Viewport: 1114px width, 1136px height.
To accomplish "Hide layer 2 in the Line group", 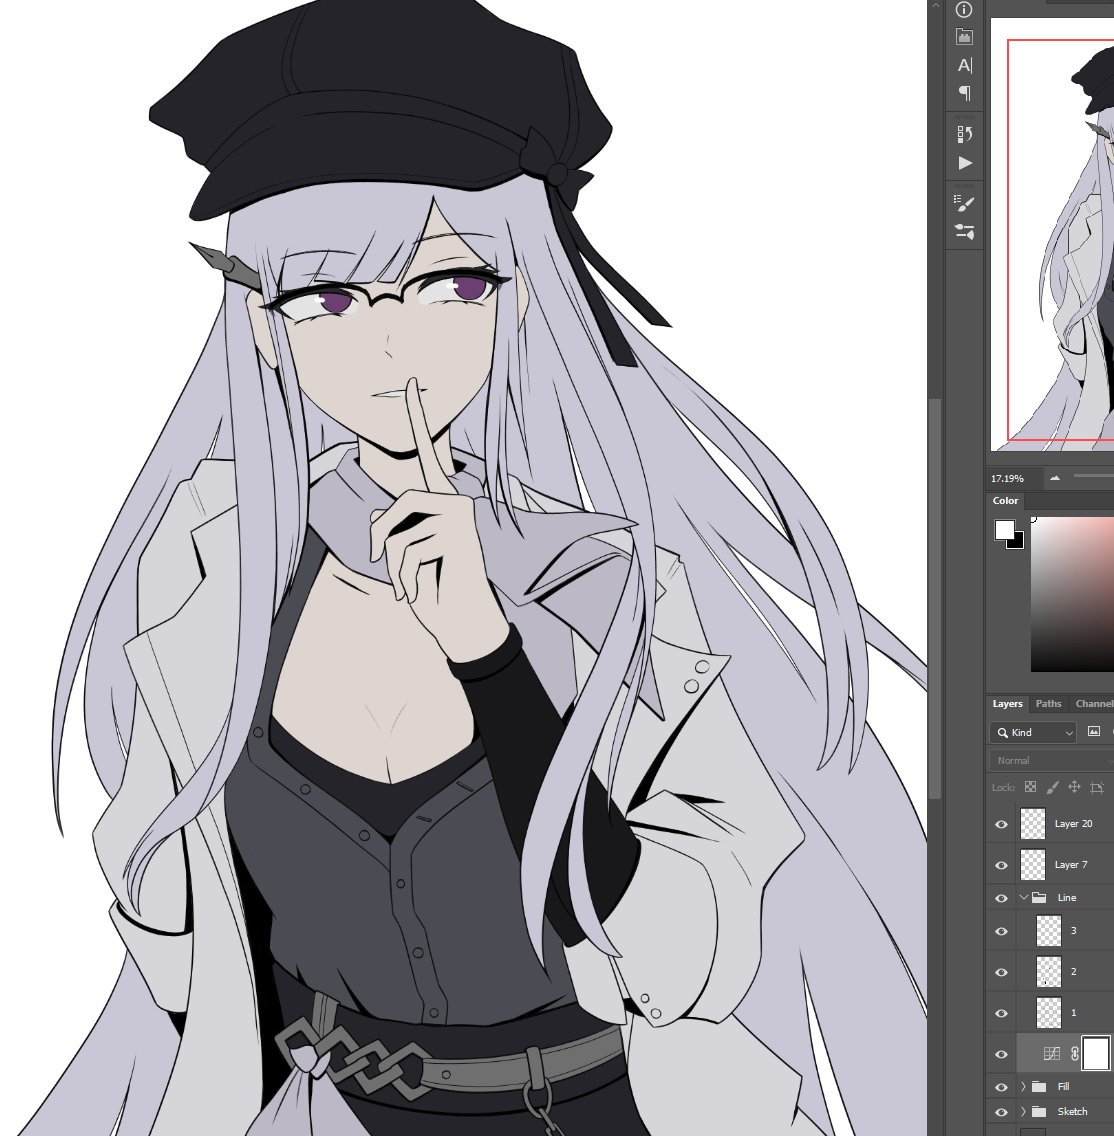I will [1002, 972].
